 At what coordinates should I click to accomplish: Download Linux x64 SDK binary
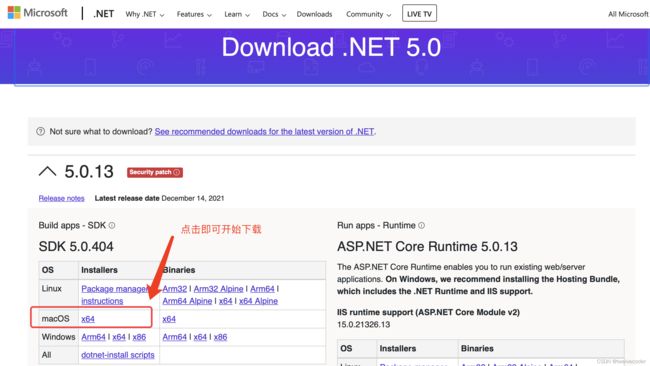(226, 301)
